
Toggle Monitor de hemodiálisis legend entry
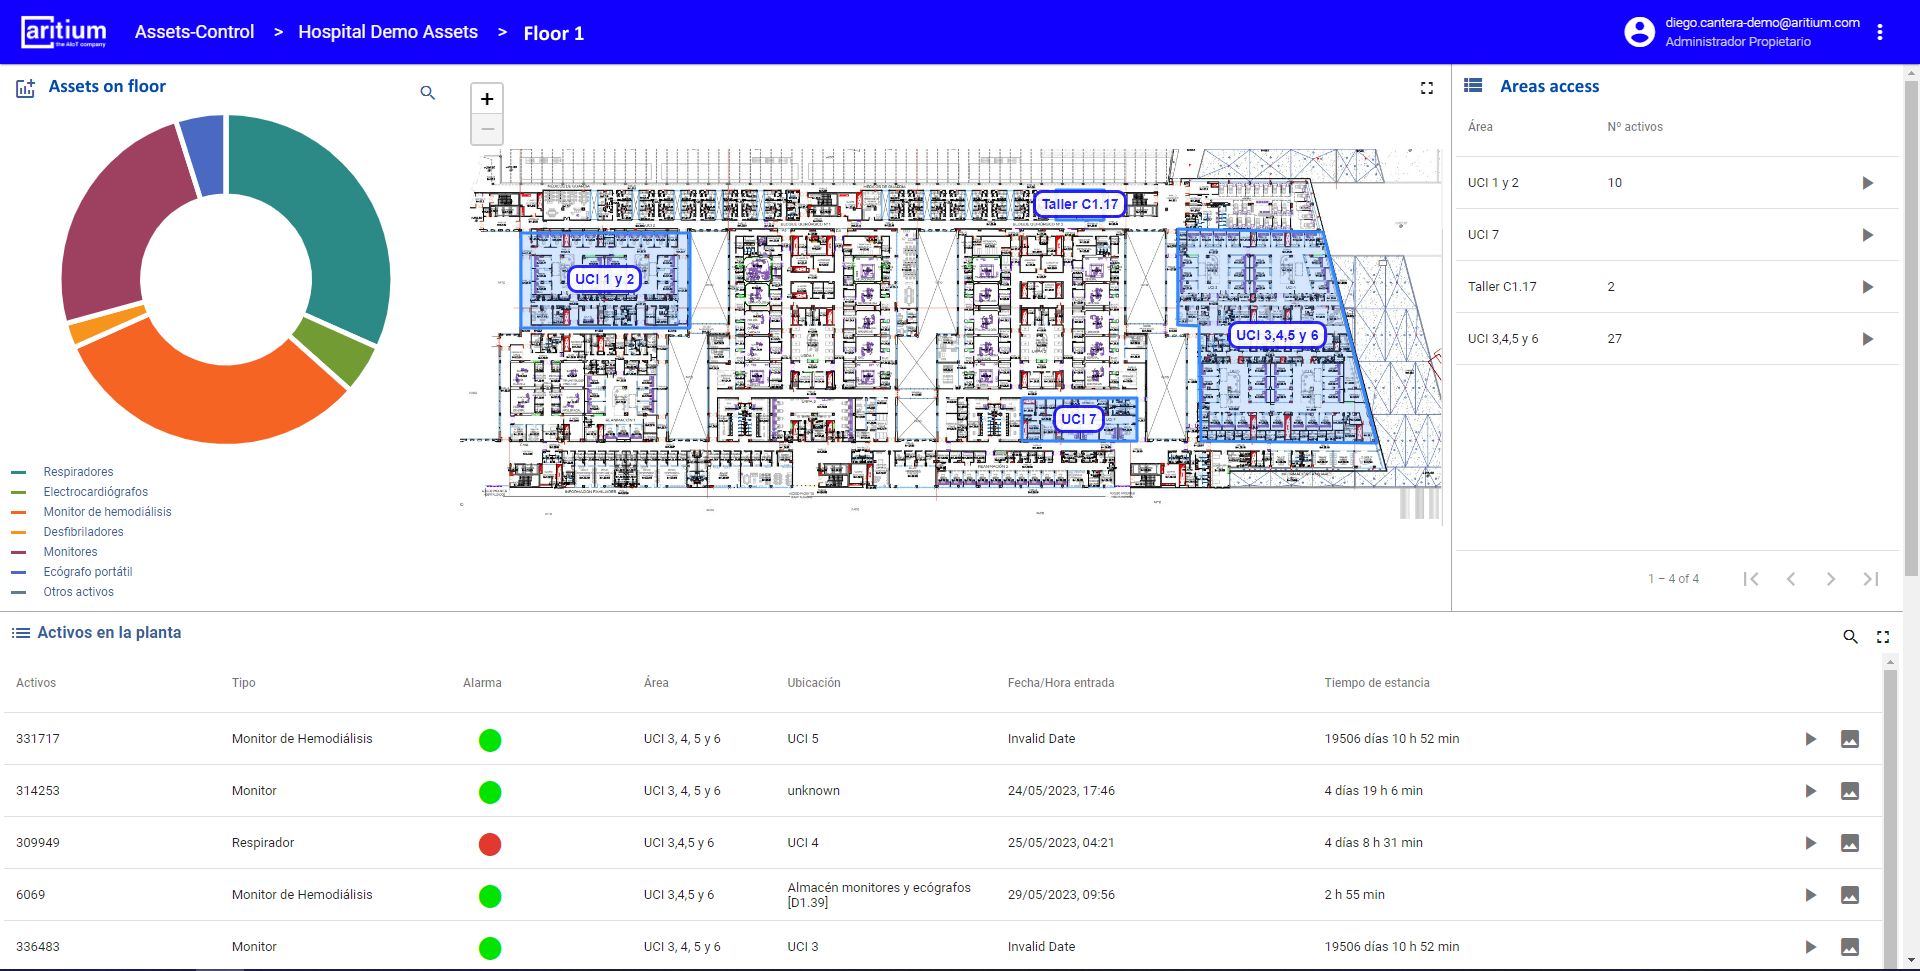point(107,512)
